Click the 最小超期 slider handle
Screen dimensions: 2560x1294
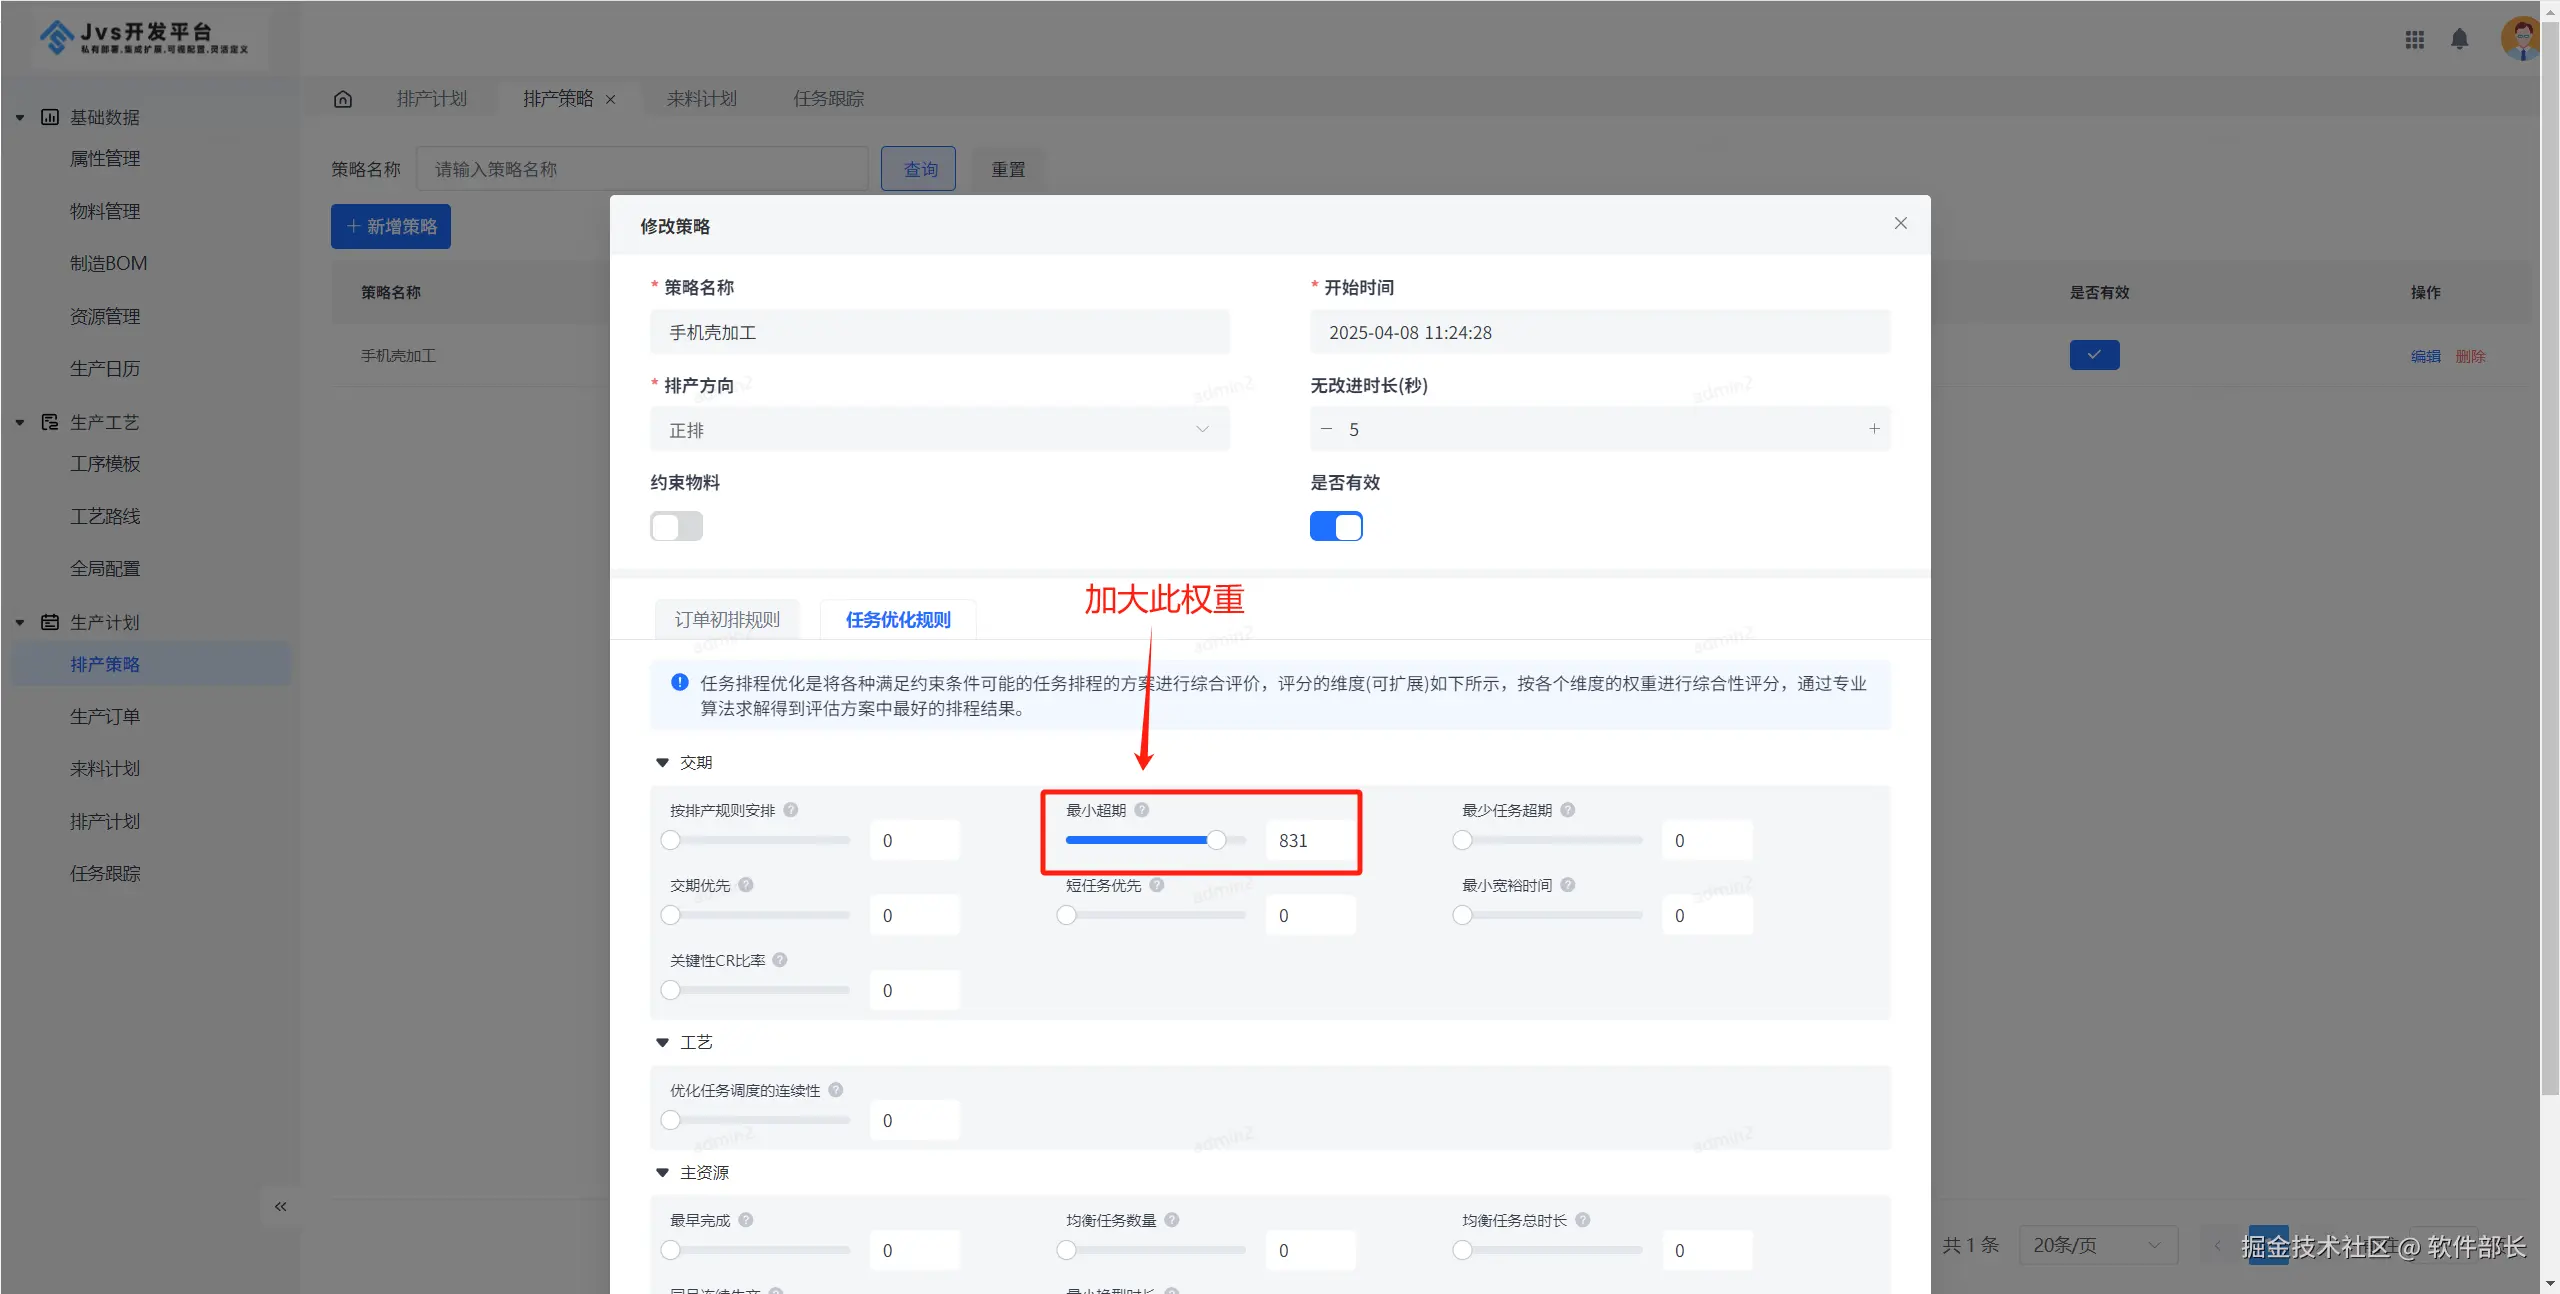(1216, 840)
